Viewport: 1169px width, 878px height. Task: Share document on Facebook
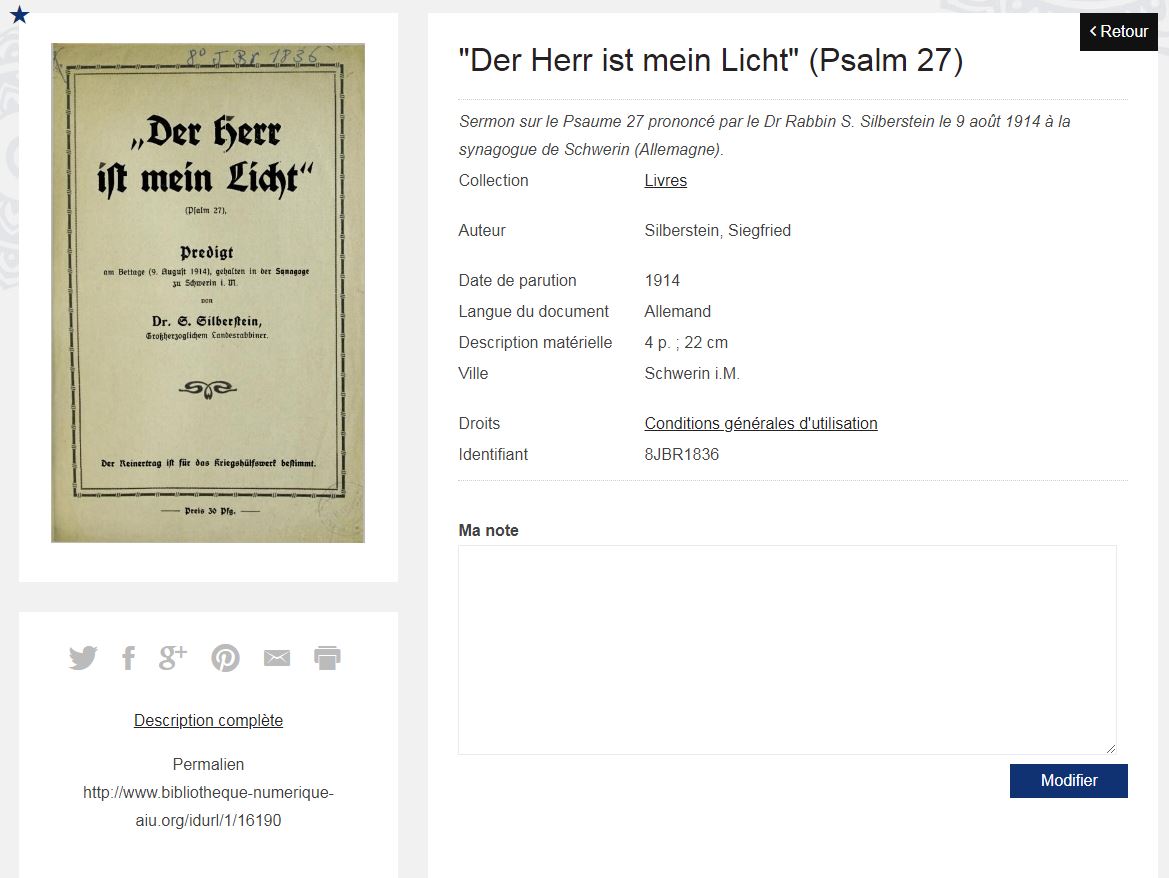click(128, 658)
